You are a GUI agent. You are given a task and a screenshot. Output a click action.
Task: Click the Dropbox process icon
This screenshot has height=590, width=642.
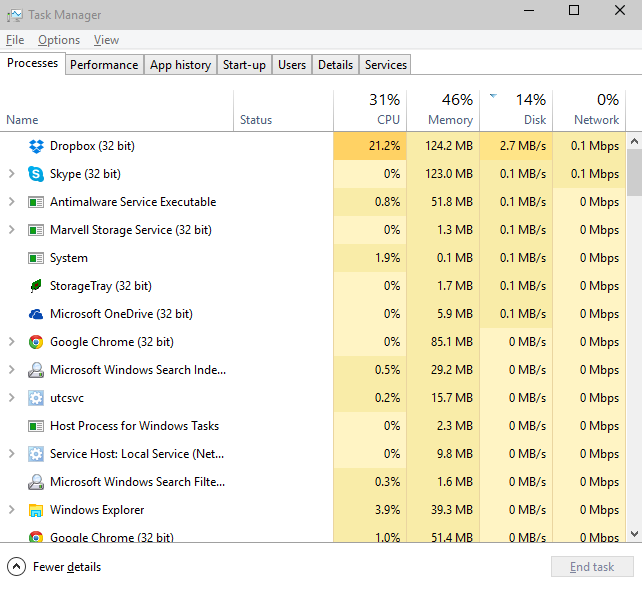coord(36,146)
